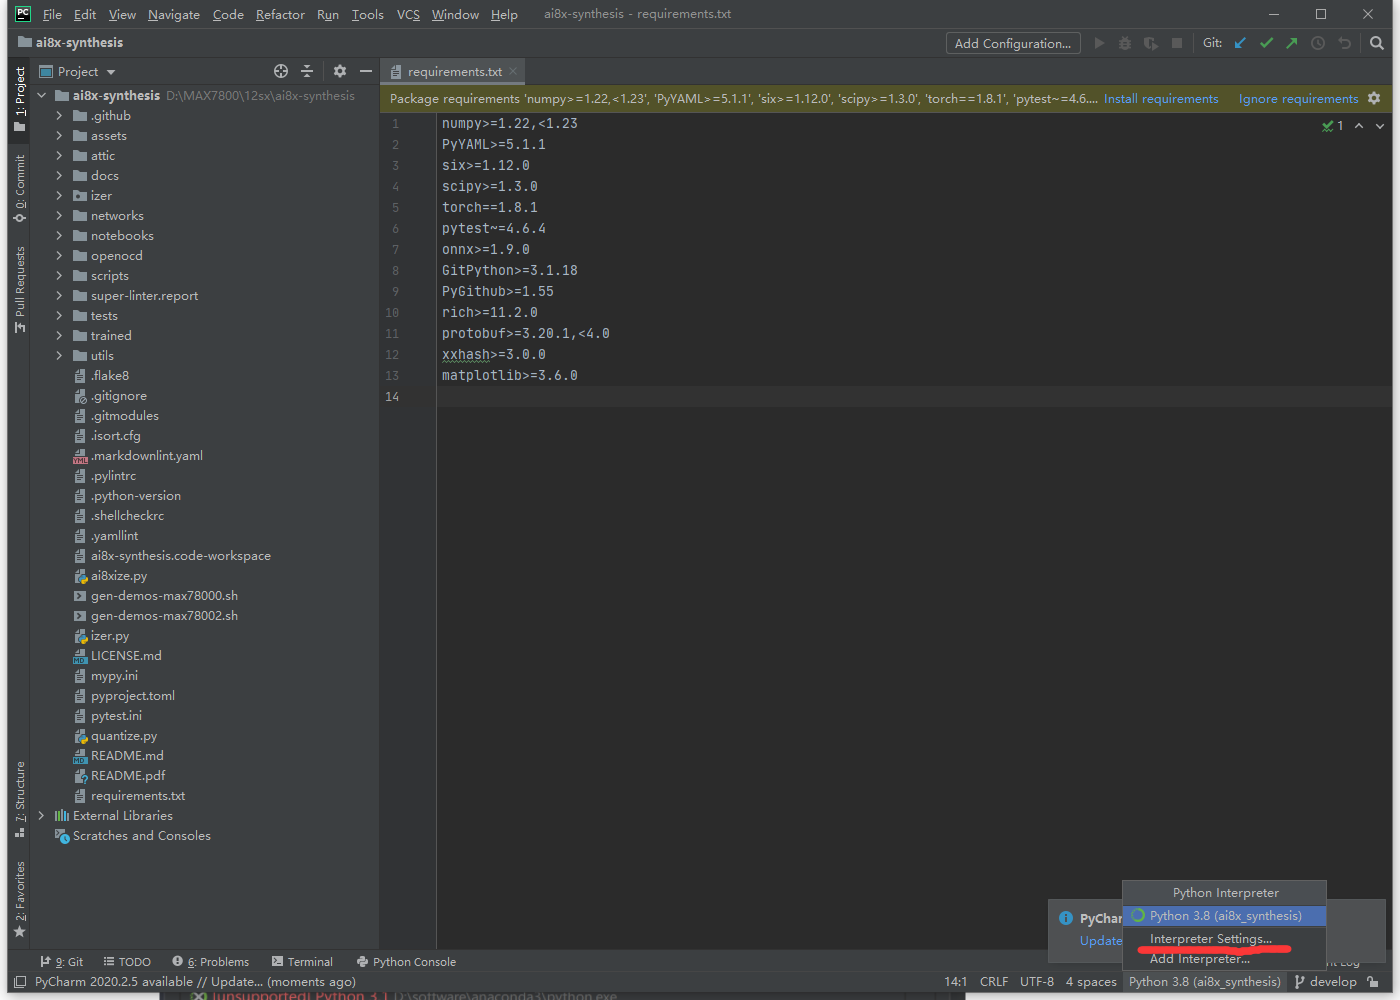Select Scratches and Consoles node
Viewport: 1400px width, 1000px height.
point(141,836)
